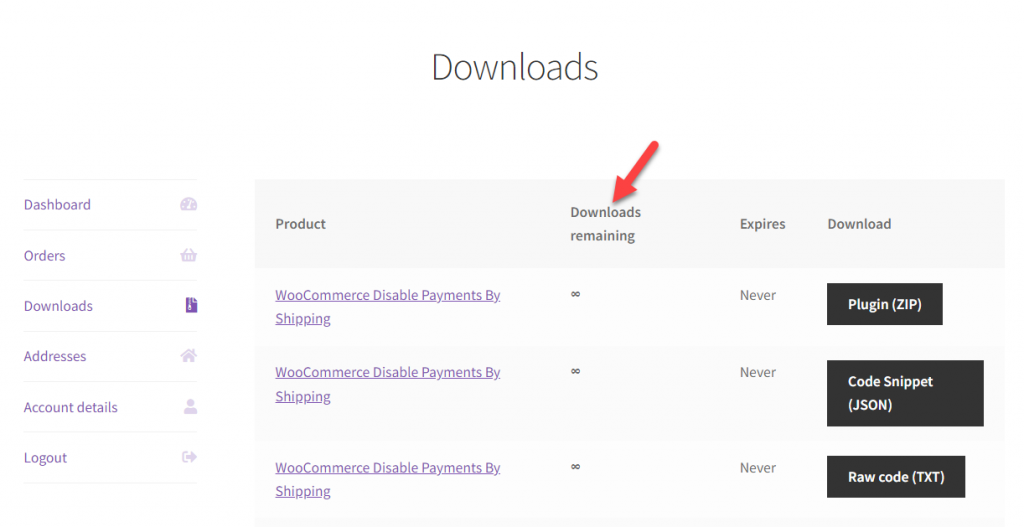This screenshot has width=1024, height=527.
Task: Click the Downloads remaining column header
Action: [x=605, y=224]
